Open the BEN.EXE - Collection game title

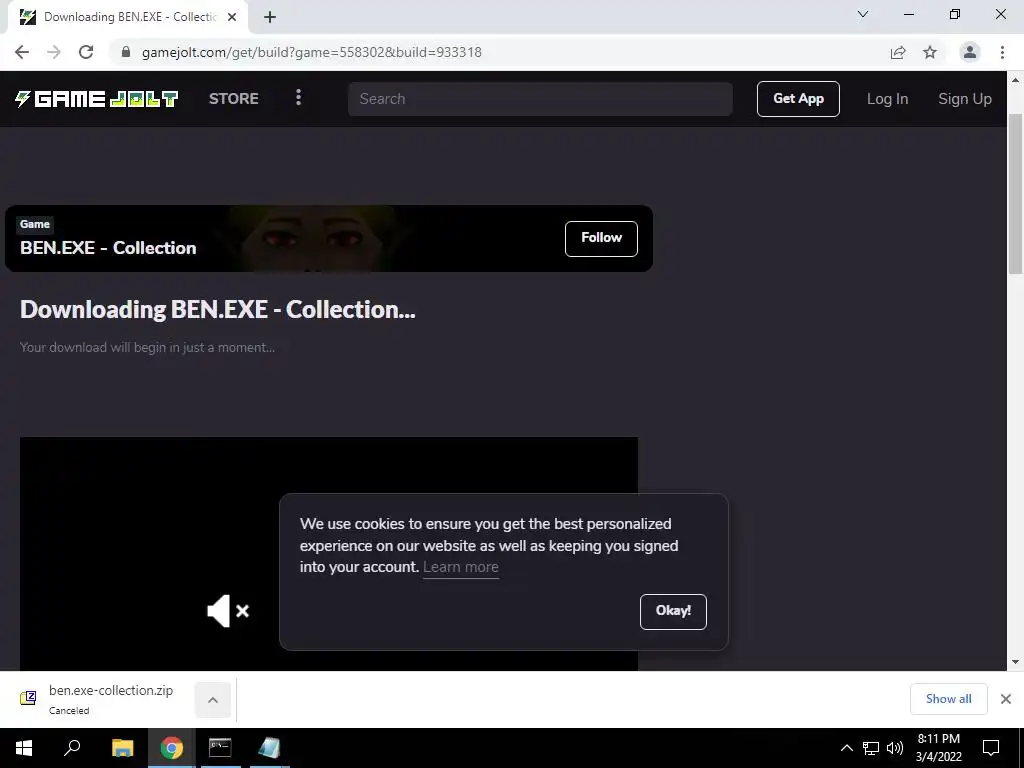pos(108,248)
